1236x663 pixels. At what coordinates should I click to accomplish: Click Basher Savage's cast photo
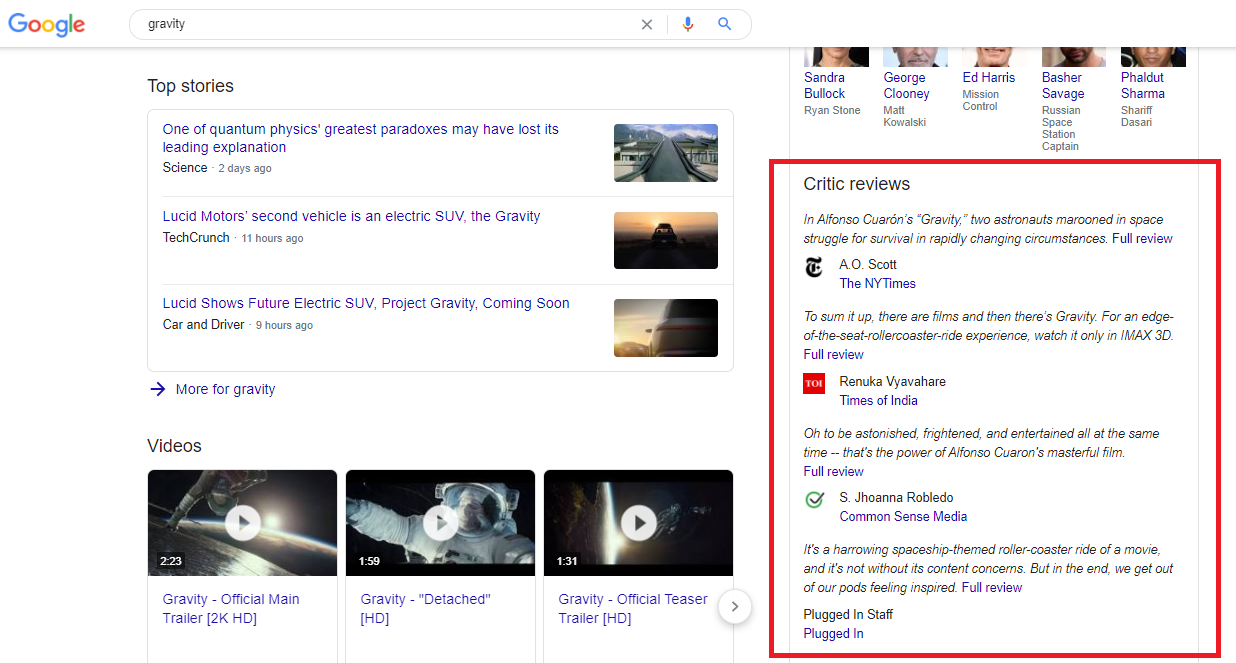tap(1074, 57)
